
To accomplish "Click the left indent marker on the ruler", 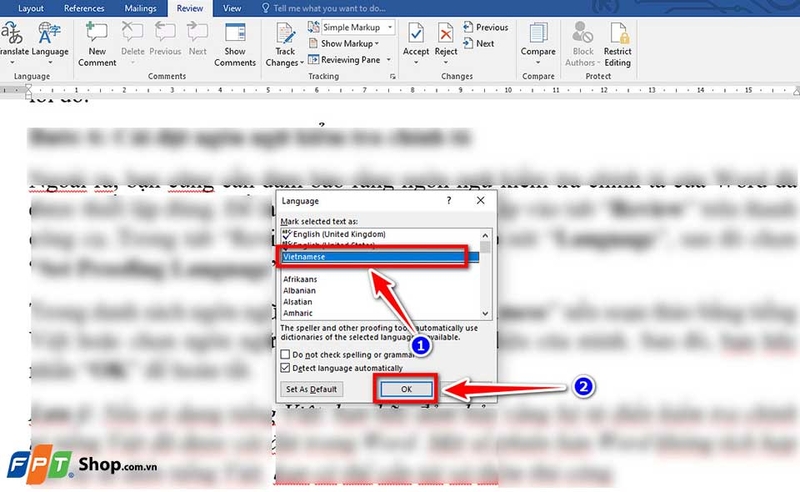I will (29, 91).
